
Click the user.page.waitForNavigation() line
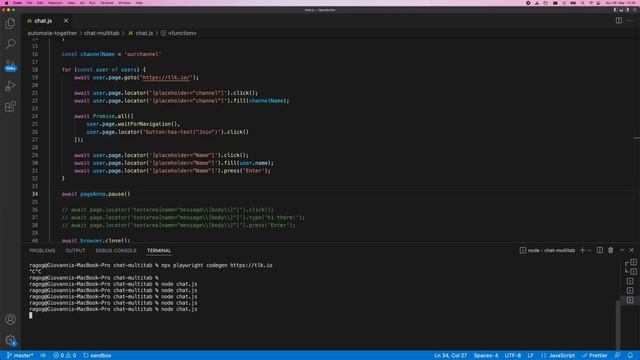point(133,124)
